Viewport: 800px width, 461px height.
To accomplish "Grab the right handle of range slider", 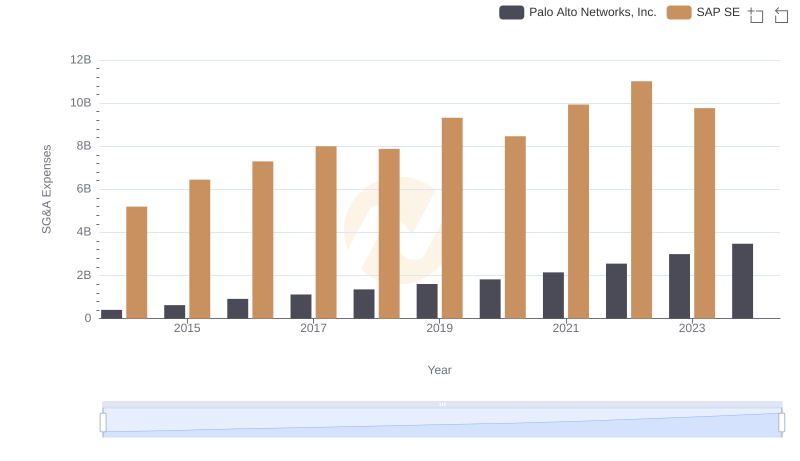I will pyautogui.click(x=782, y=423).
